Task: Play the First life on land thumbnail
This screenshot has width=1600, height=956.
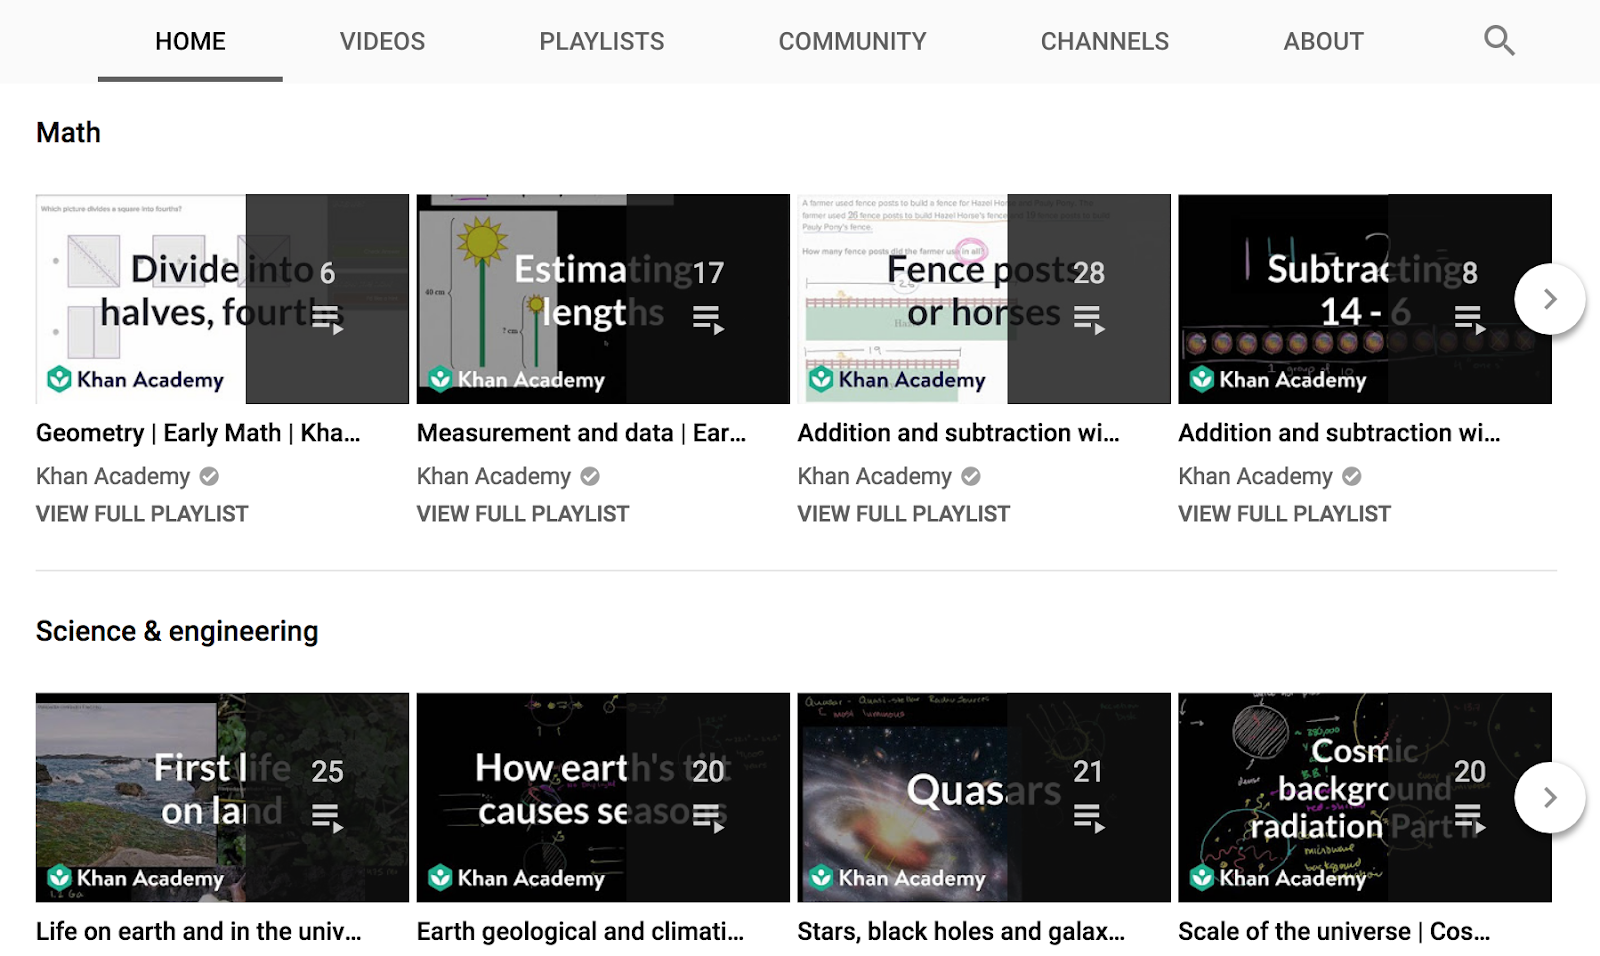Action: point(222,798)
